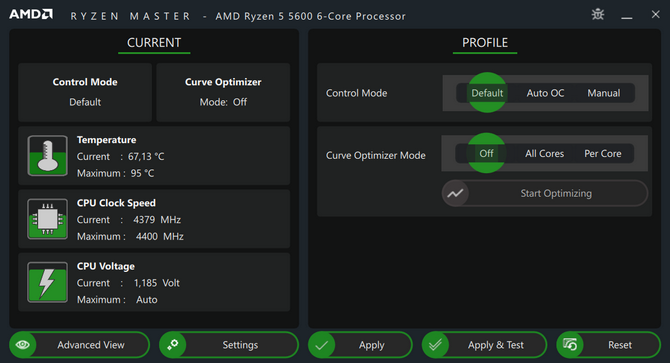This screenshot has width=670, height=363.
Task: Minimize the Ryzen Master window
Action: coord(627,17)
